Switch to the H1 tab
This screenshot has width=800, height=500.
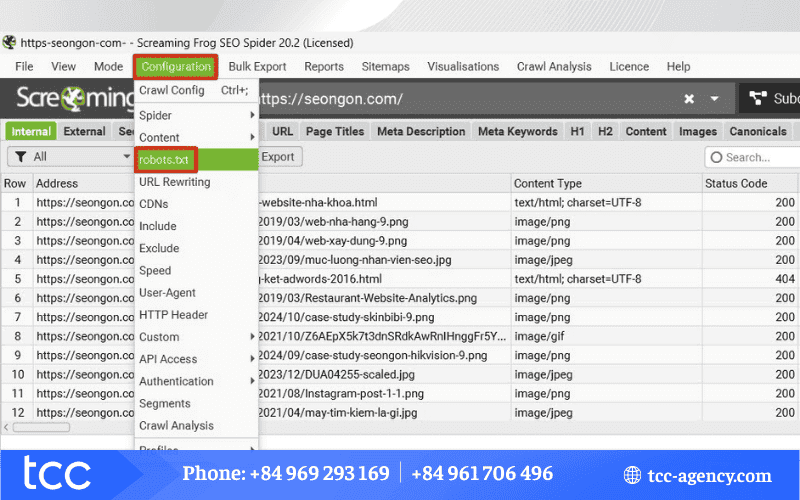point(577,131)
